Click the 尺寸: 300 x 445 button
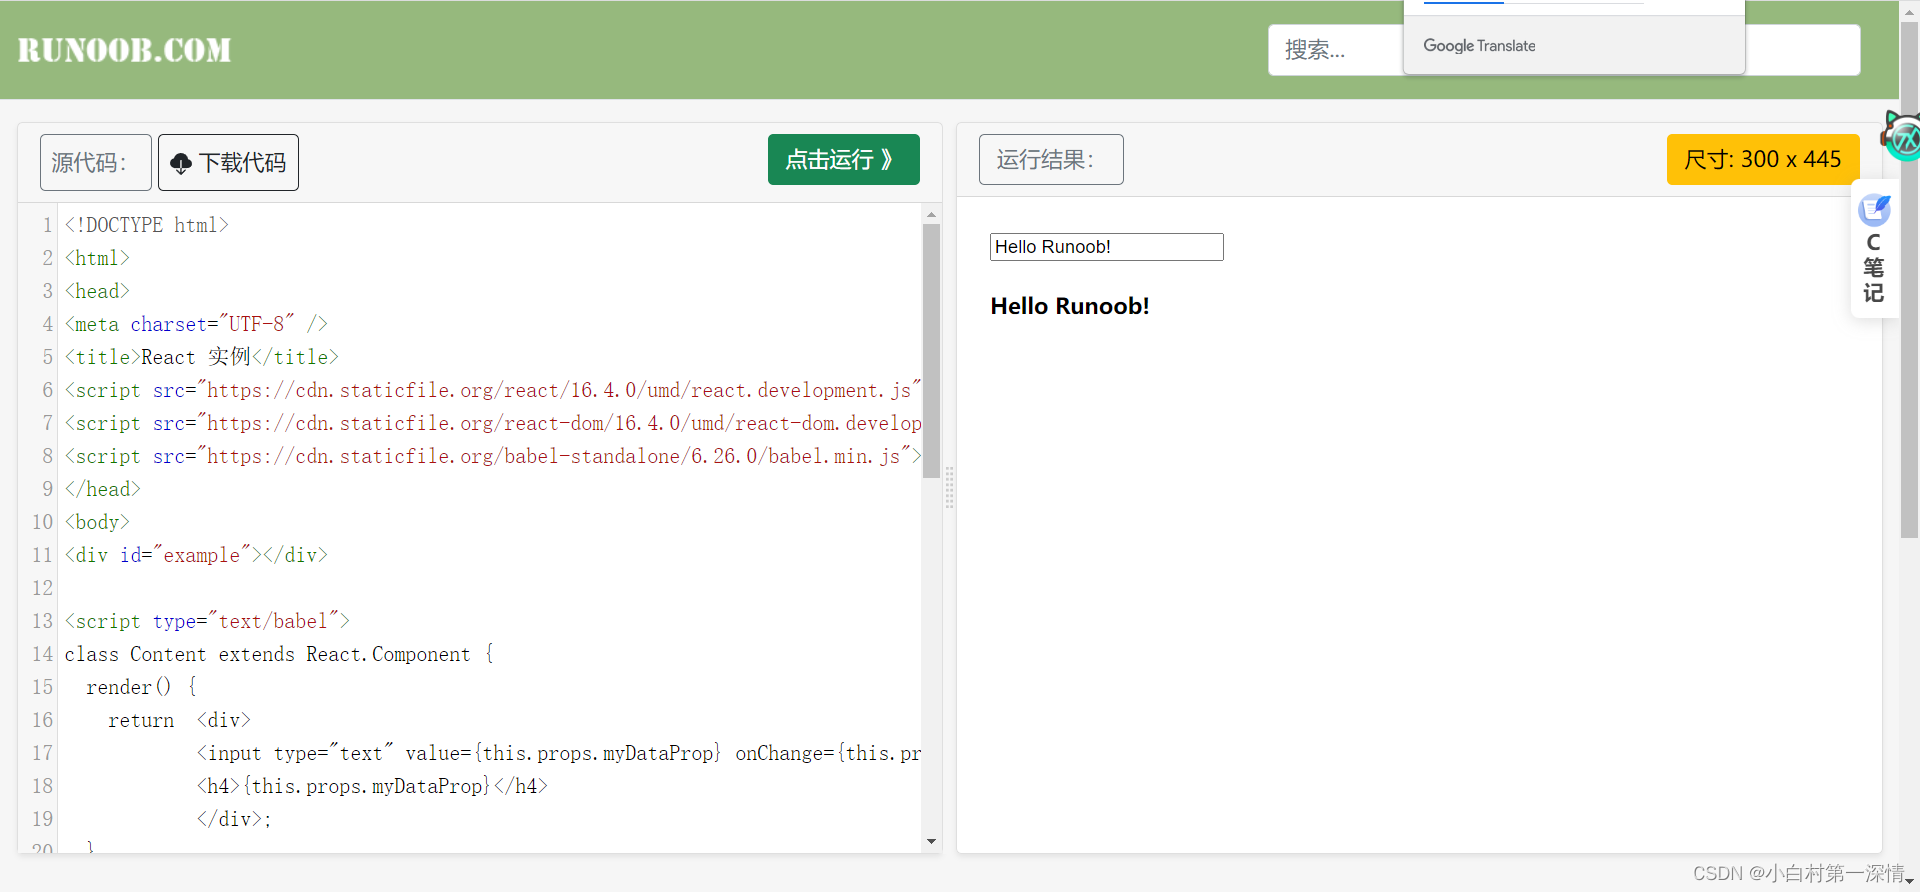The height and width of the screenshot is (892, 1920). pos(1763,160)
